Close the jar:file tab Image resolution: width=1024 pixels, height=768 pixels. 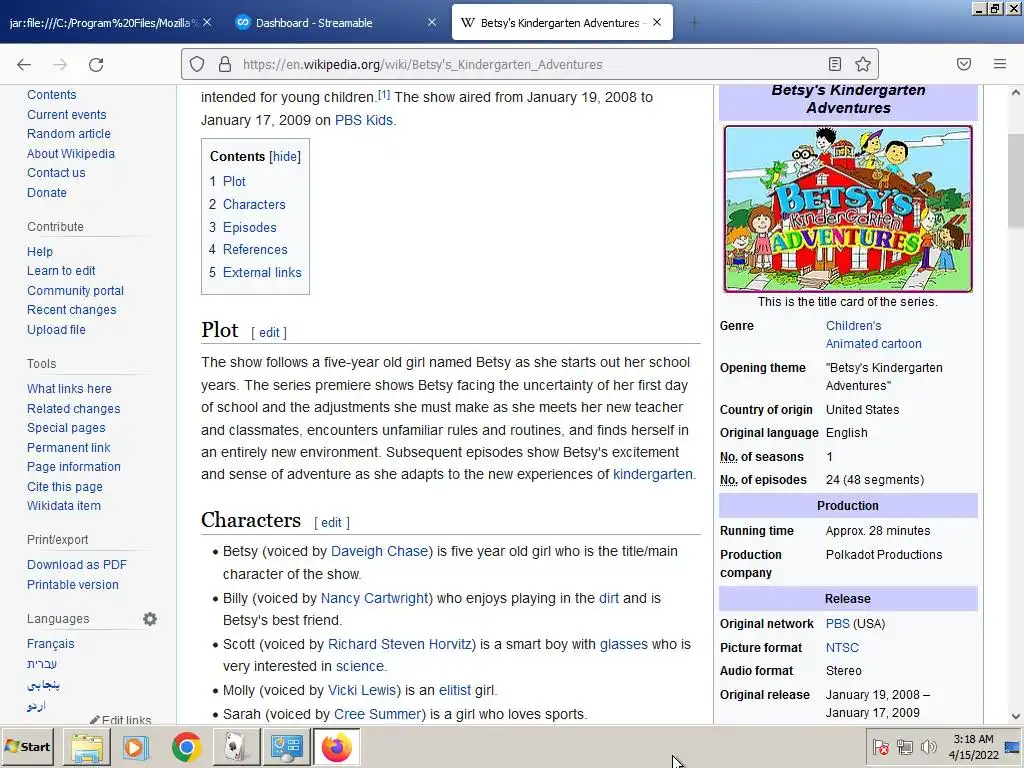point(207,22)
